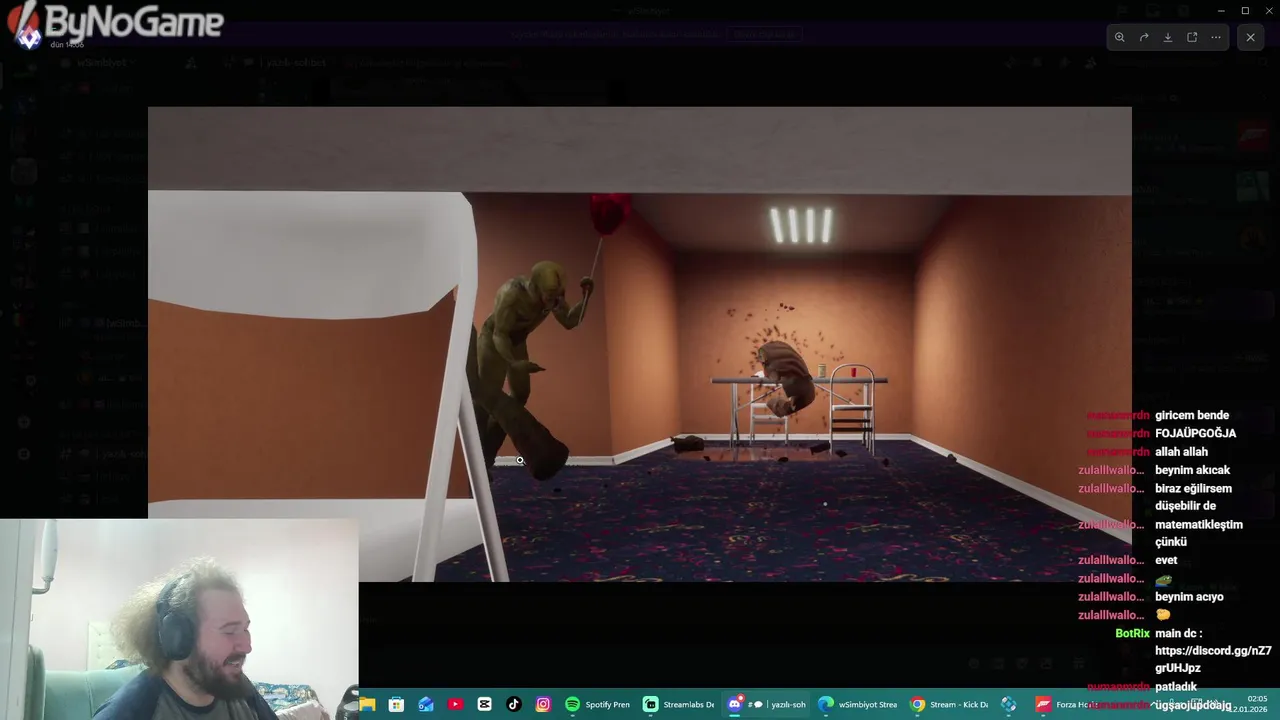1280x720 pixels.
Task: Maximize the Discord window
Action: tap(1245, 10)
